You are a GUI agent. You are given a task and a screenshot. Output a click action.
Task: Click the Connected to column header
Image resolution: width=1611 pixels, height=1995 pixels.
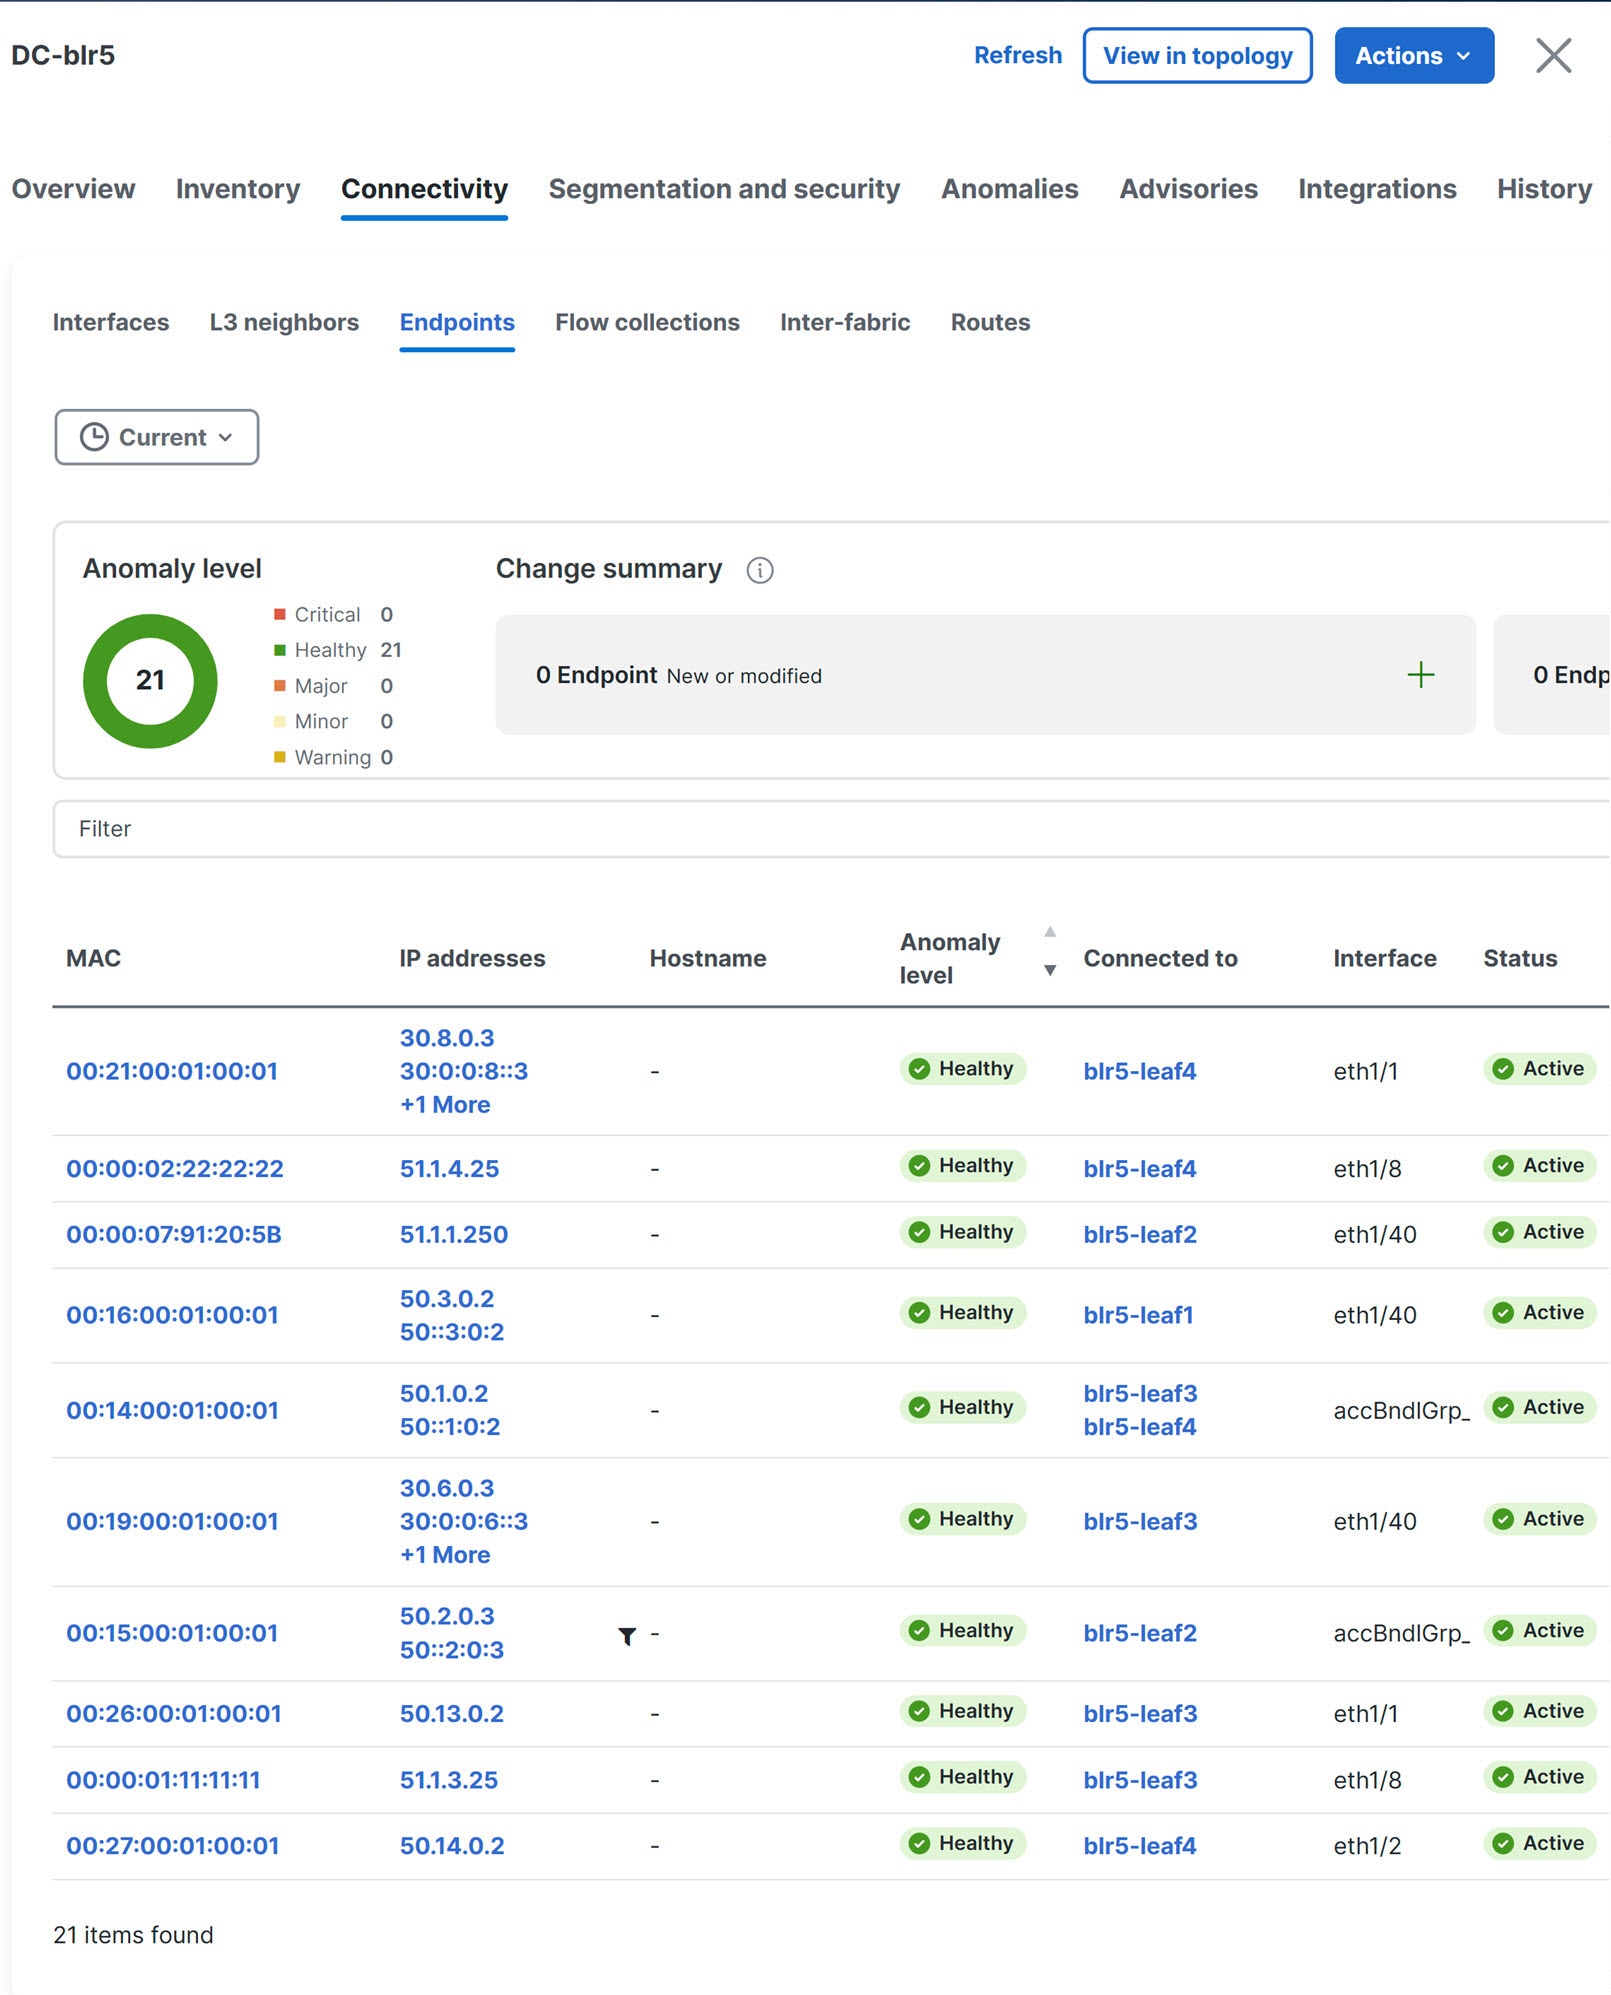1160,958
